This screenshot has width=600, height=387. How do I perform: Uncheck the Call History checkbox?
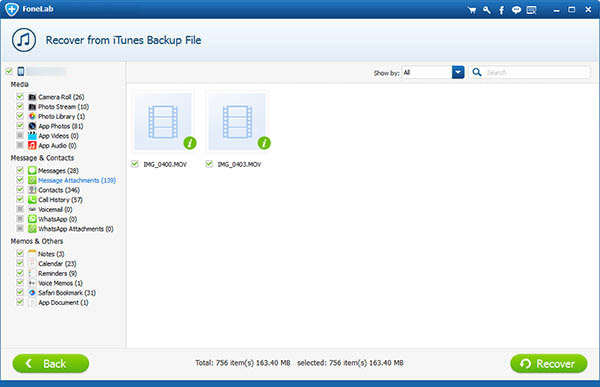20,199
